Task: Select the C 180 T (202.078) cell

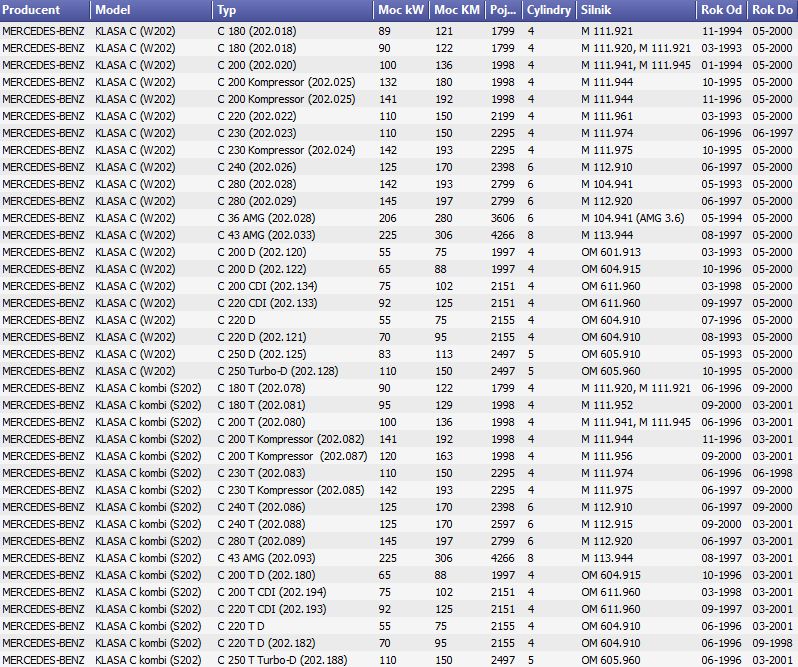Action: tap(261, 388)
